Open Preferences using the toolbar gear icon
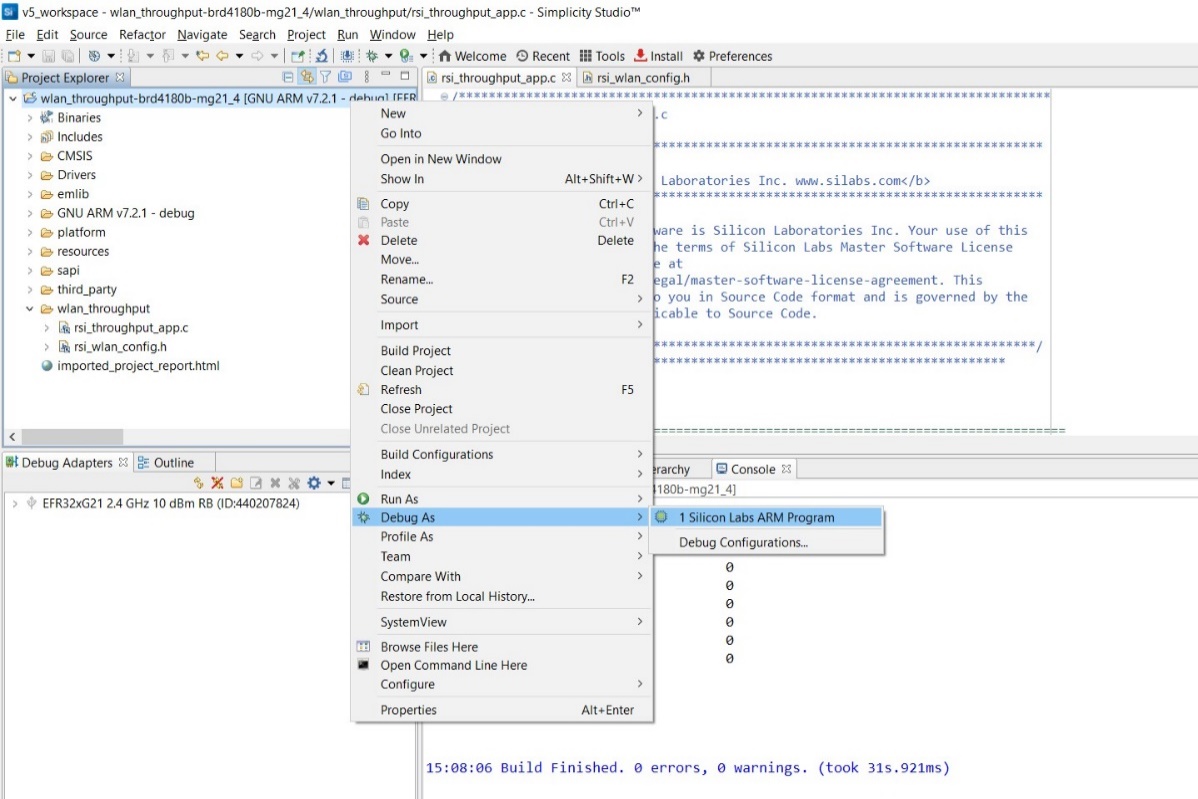 tap(731, 56)
